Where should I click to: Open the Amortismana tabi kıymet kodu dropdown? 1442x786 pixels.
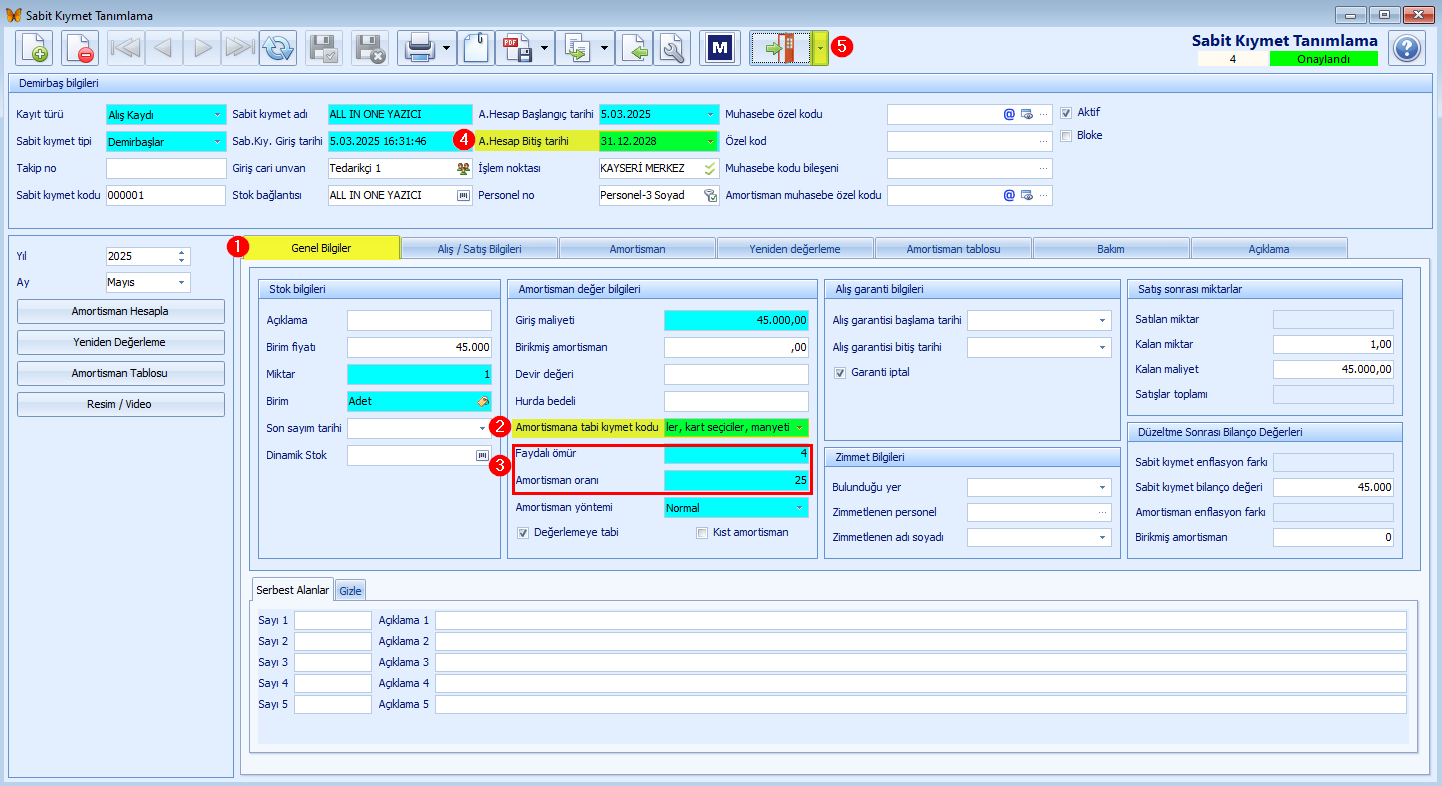click(x=800, y=428)
